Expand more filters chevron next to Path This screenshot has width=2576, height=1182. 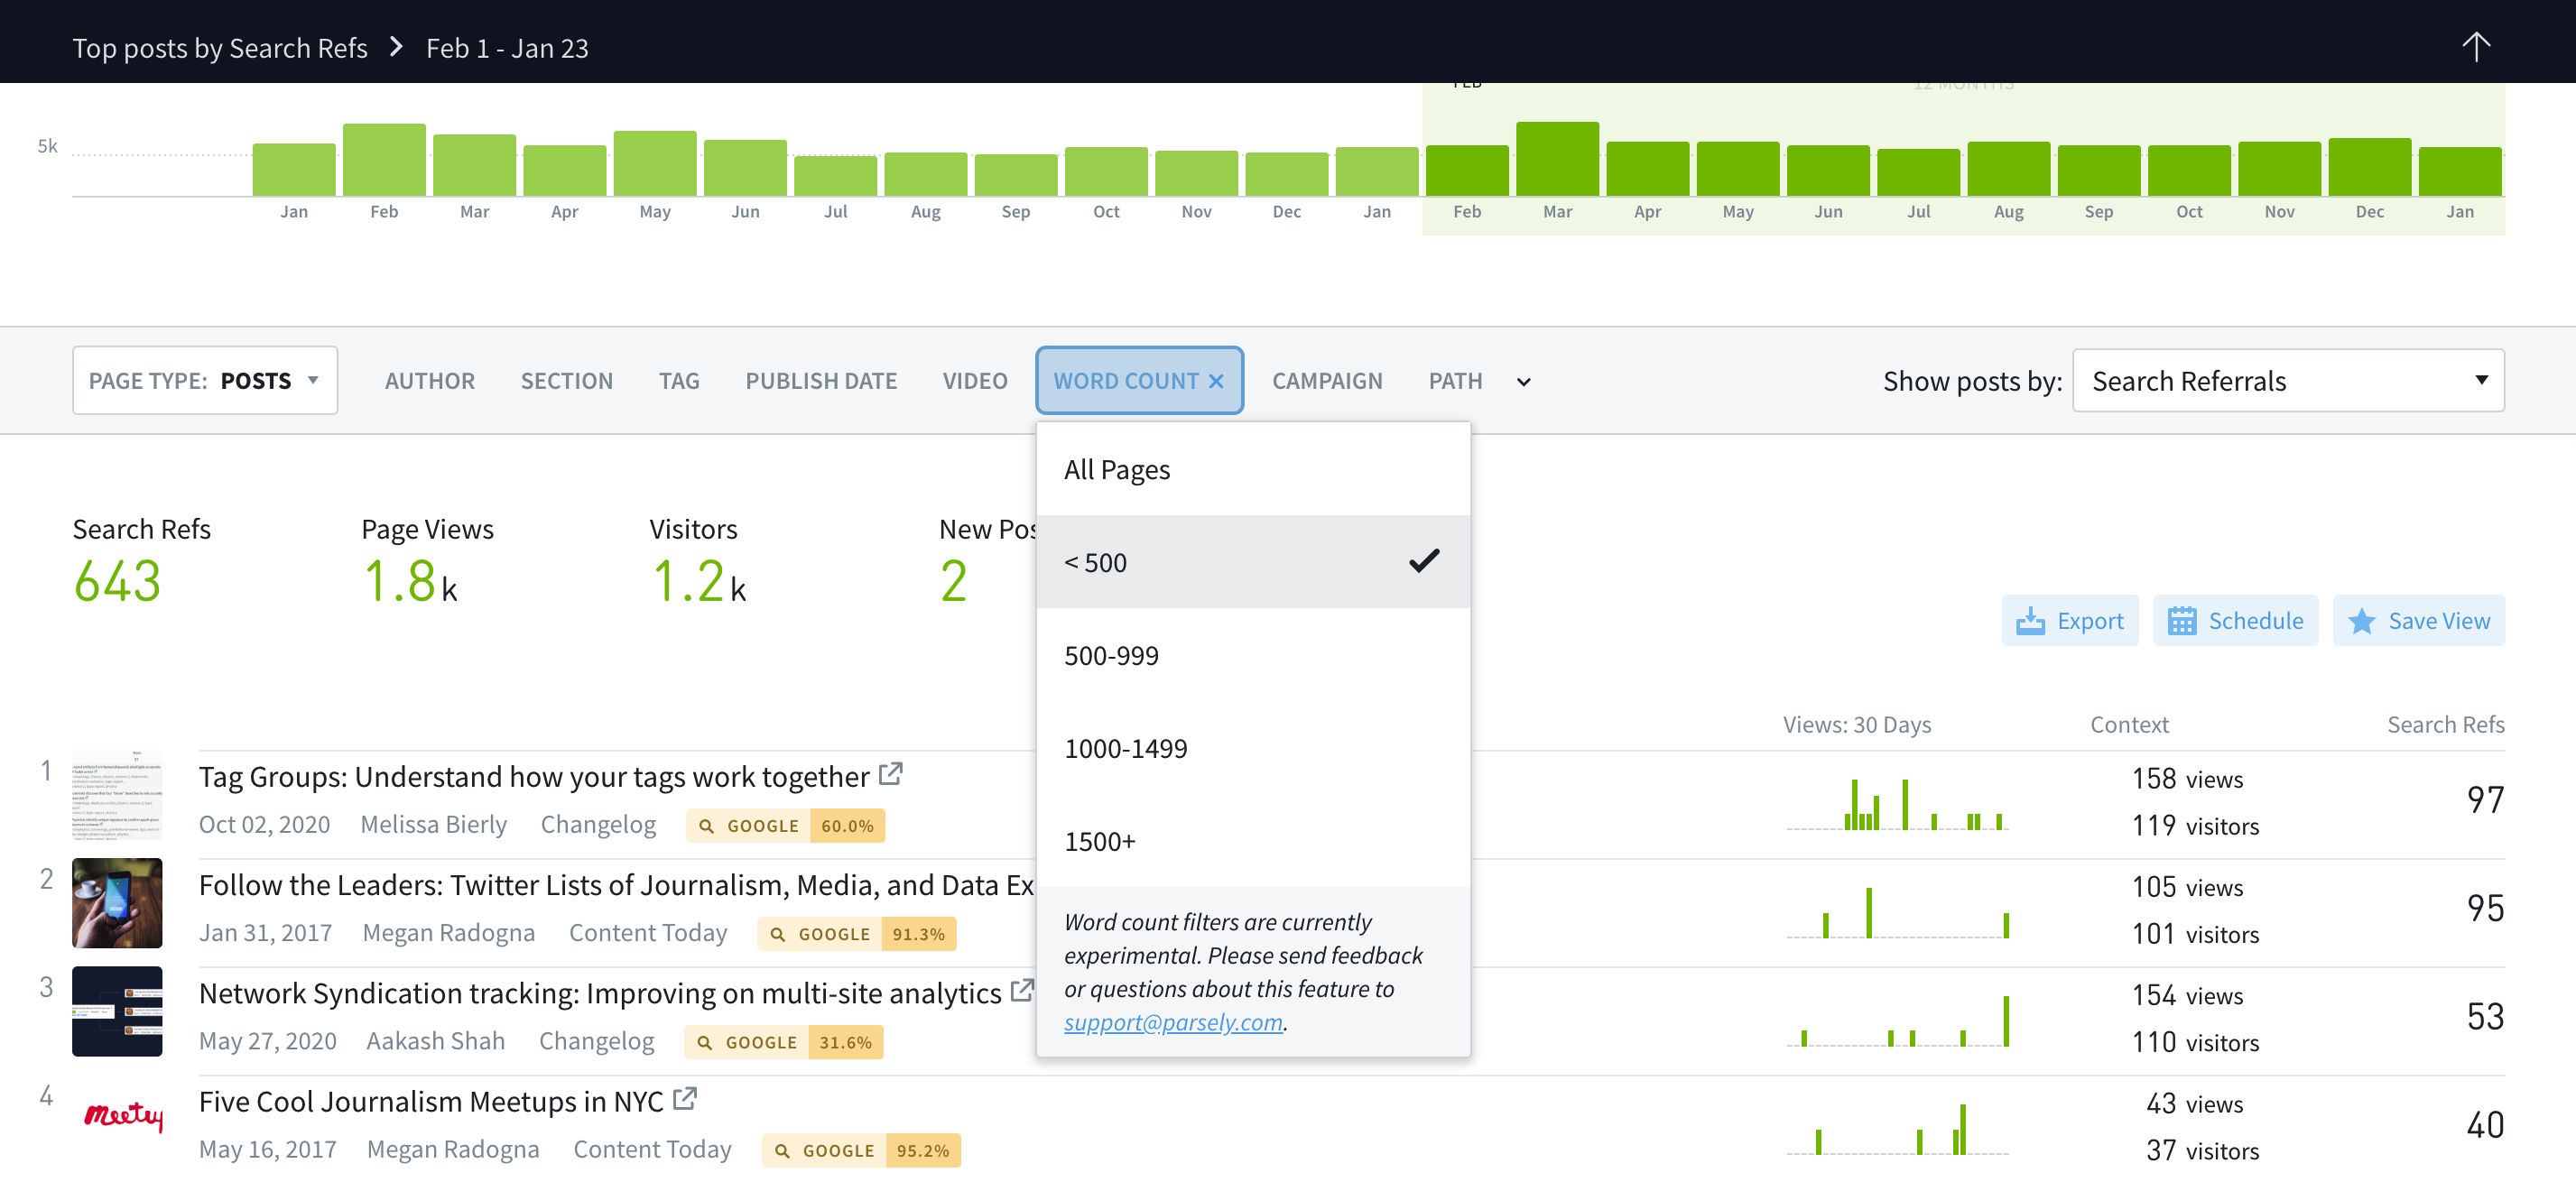coord(1523,382)
